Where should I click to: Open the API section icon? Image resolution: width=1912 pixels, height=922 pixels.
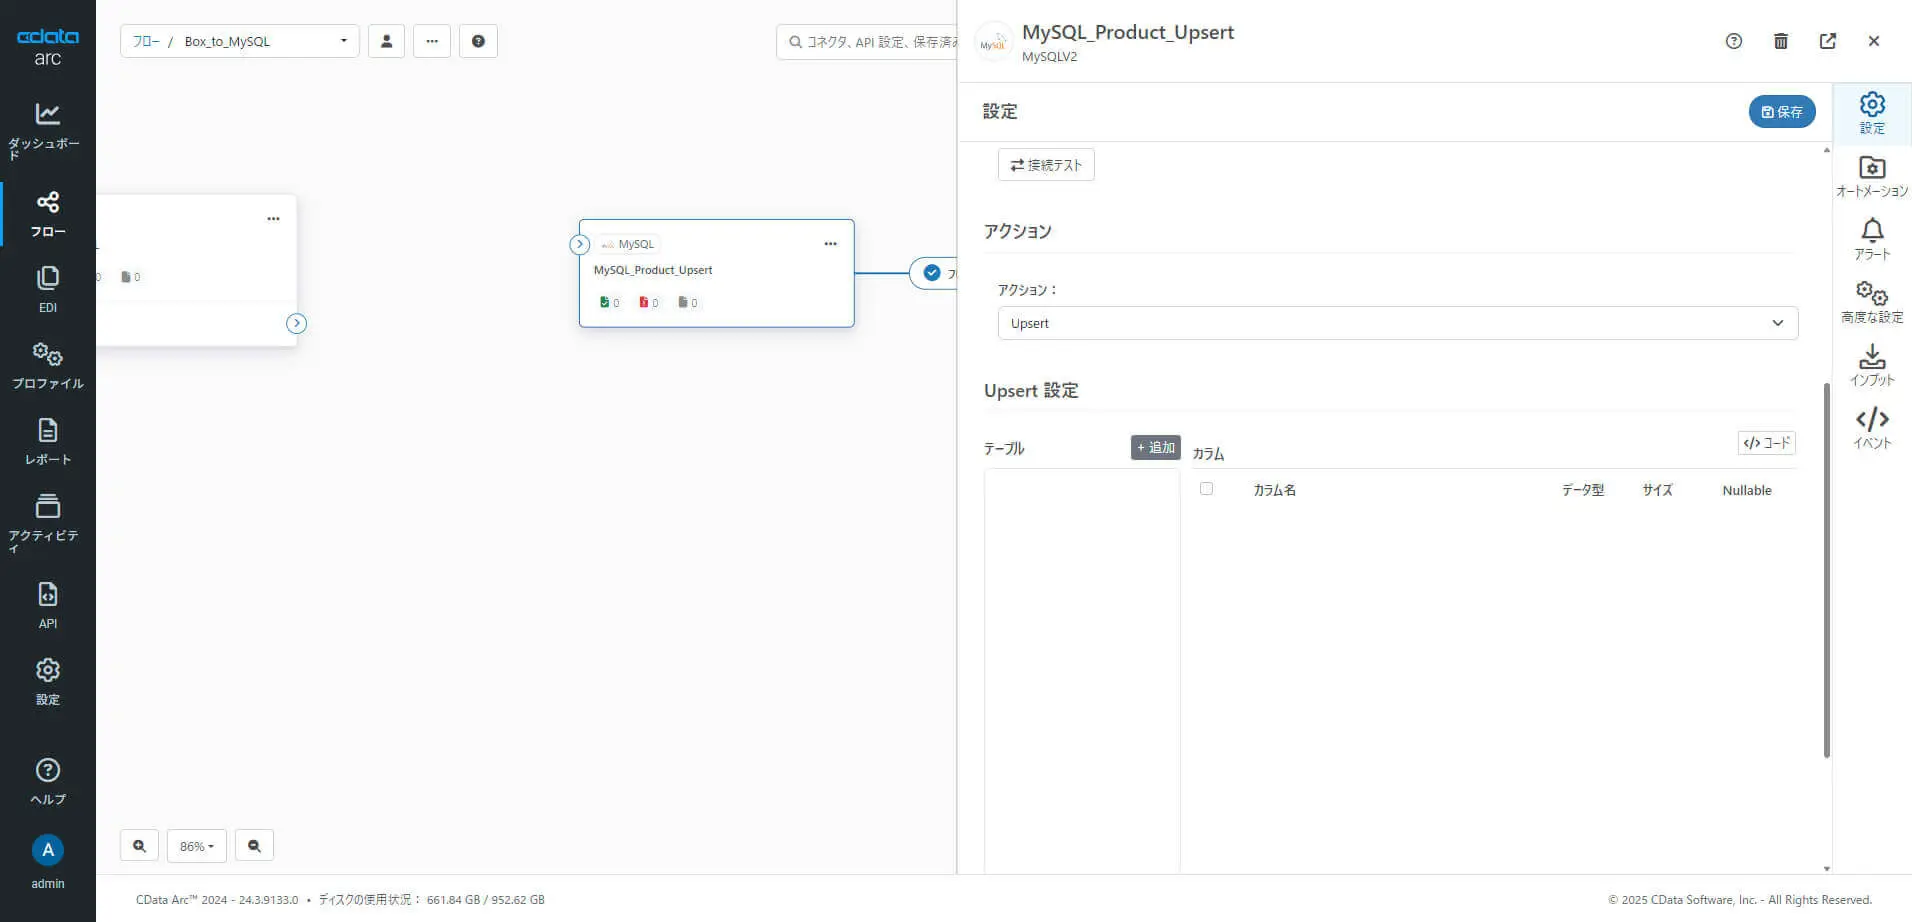point(47,604)
